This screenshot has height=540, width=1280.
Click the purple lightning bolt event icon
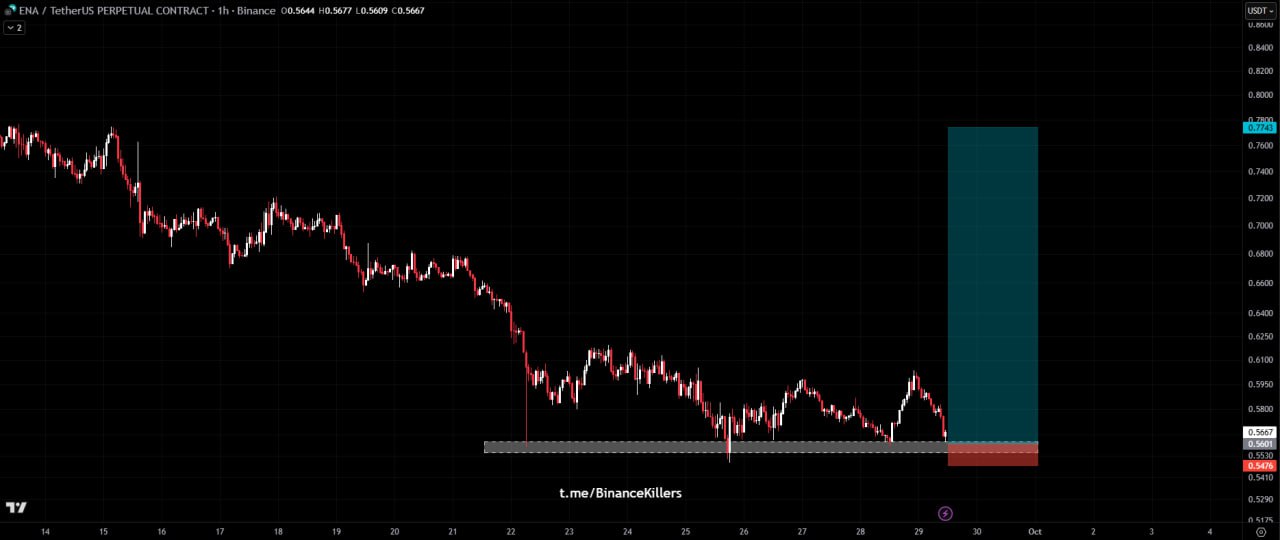point(945,514)
